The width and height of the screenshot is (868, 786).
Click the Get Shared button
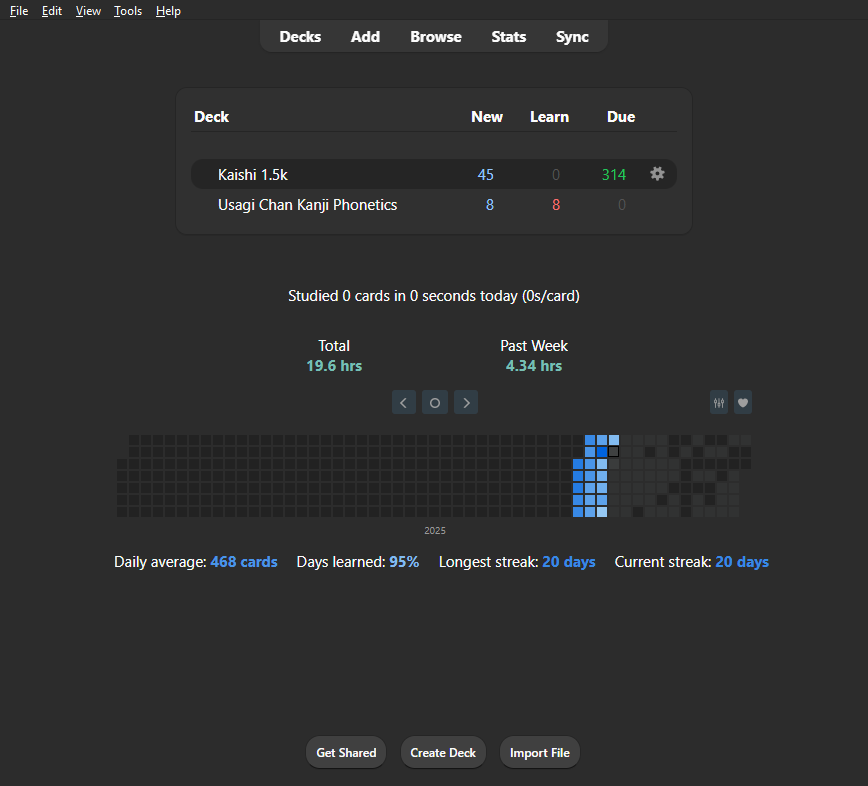346,752
